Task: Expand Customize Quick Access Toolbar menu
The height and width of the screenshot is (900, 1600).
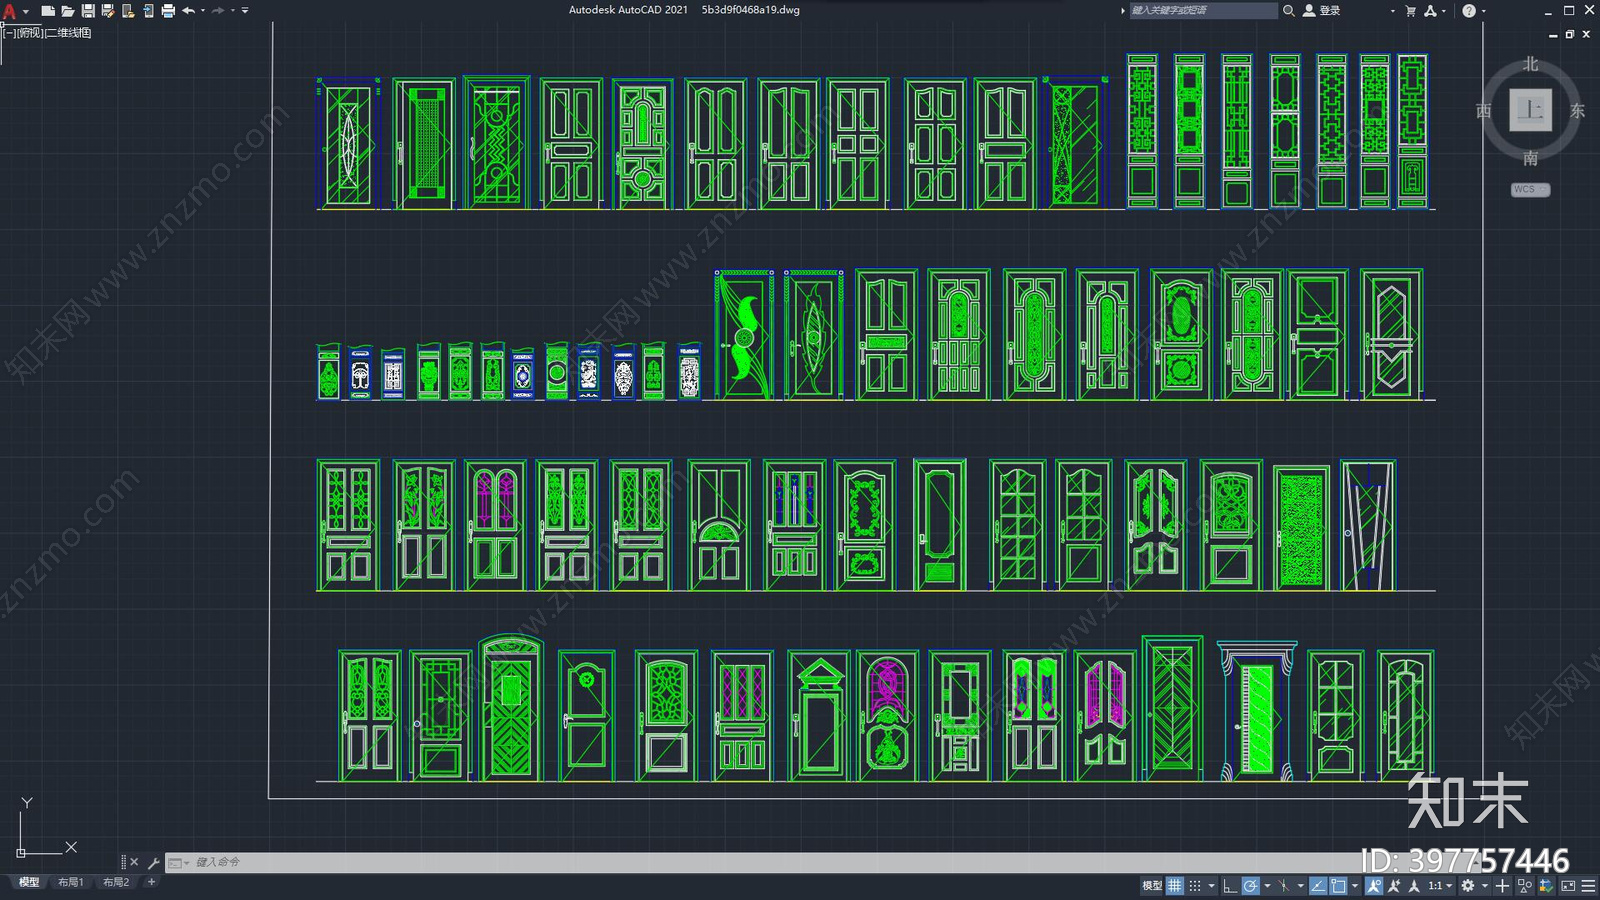Action: click(245, 11)
